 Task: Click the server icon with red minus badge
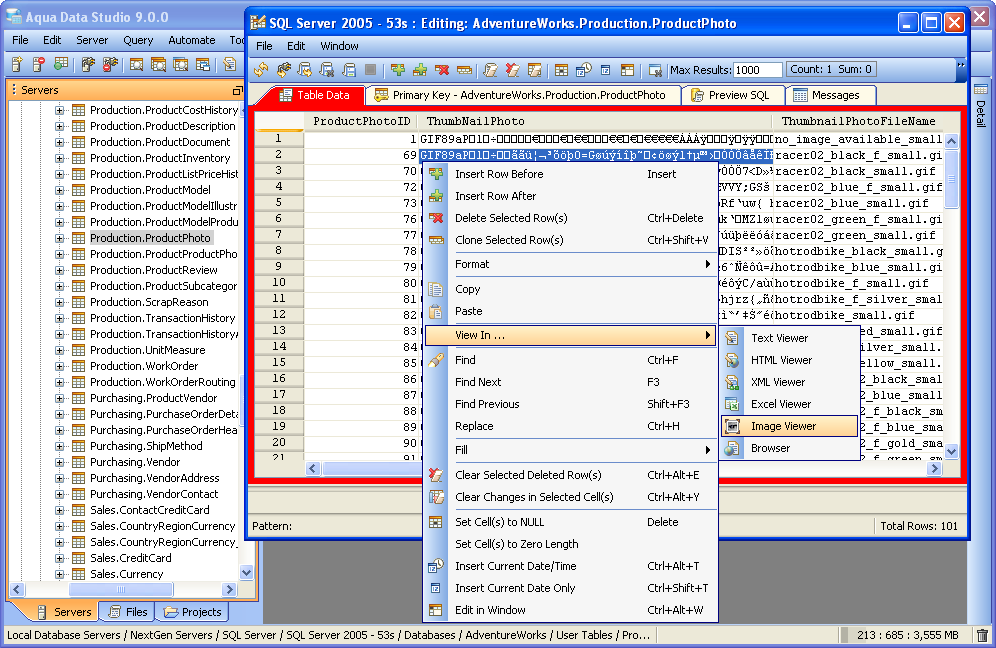pyautogui.click(x=39, y=64)
